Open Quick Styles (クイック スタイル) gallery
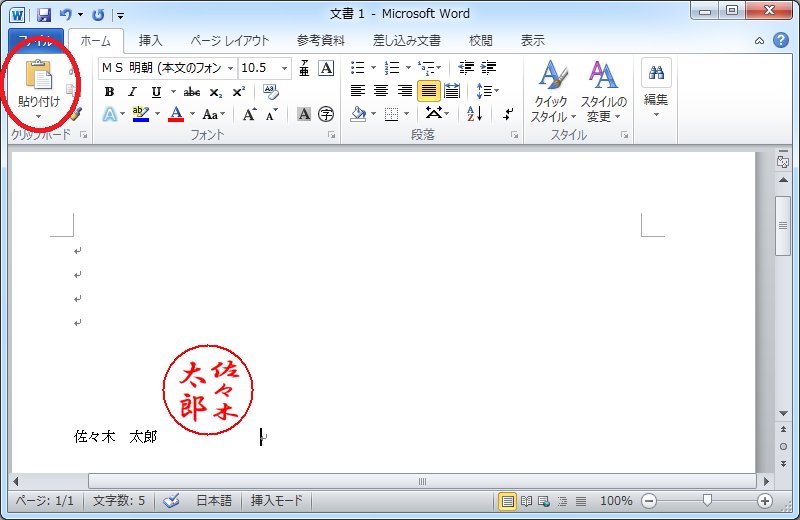This screenshot has height=520, width=800. [553, 91]
